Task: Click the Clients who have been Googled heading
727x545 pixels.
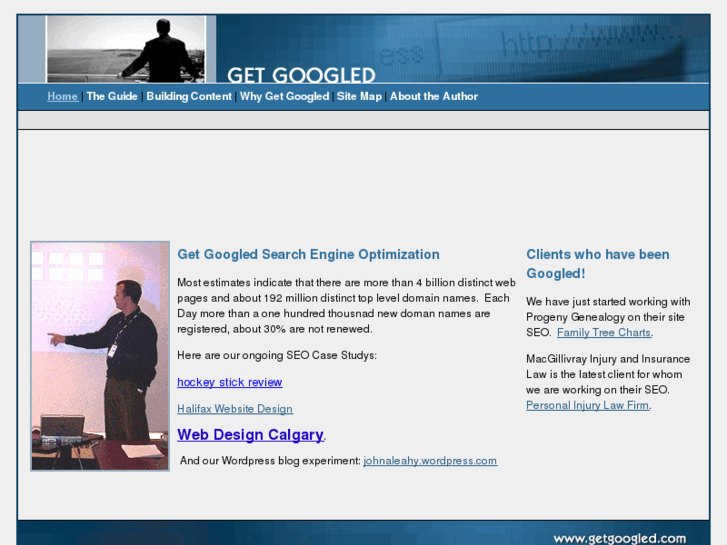Action: pos(598,264)
